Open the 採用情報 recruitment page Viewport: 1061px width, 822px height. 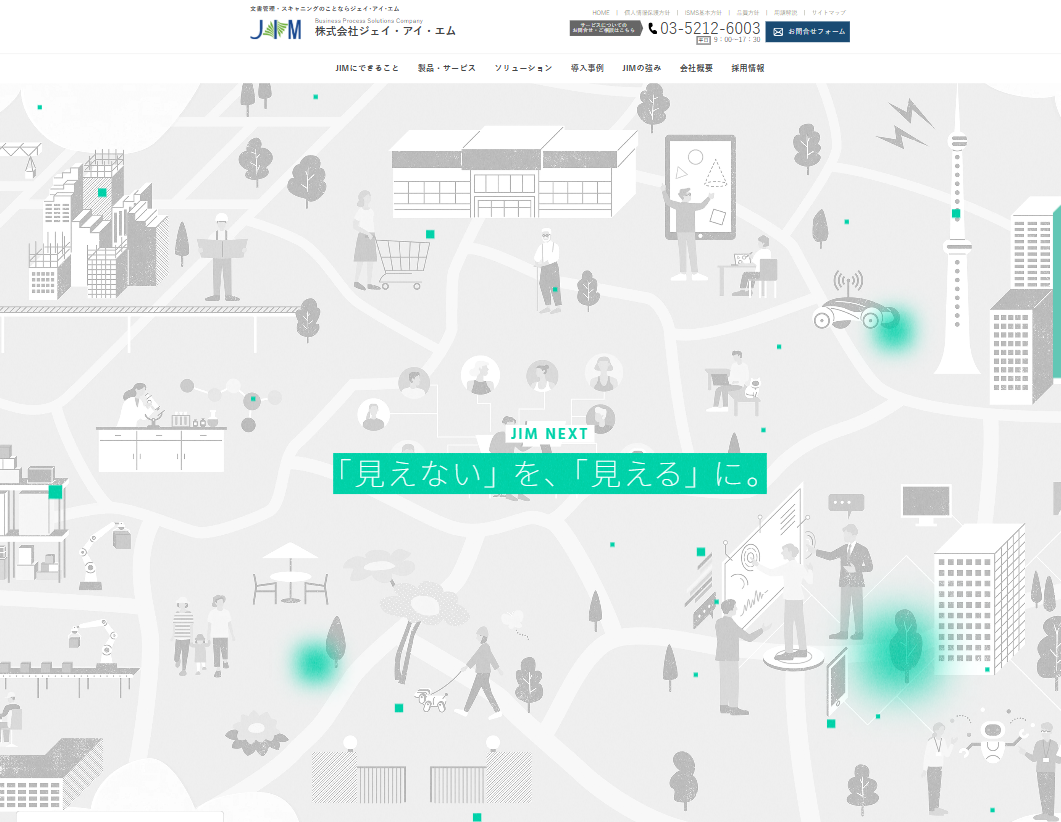tap(748, 68)
